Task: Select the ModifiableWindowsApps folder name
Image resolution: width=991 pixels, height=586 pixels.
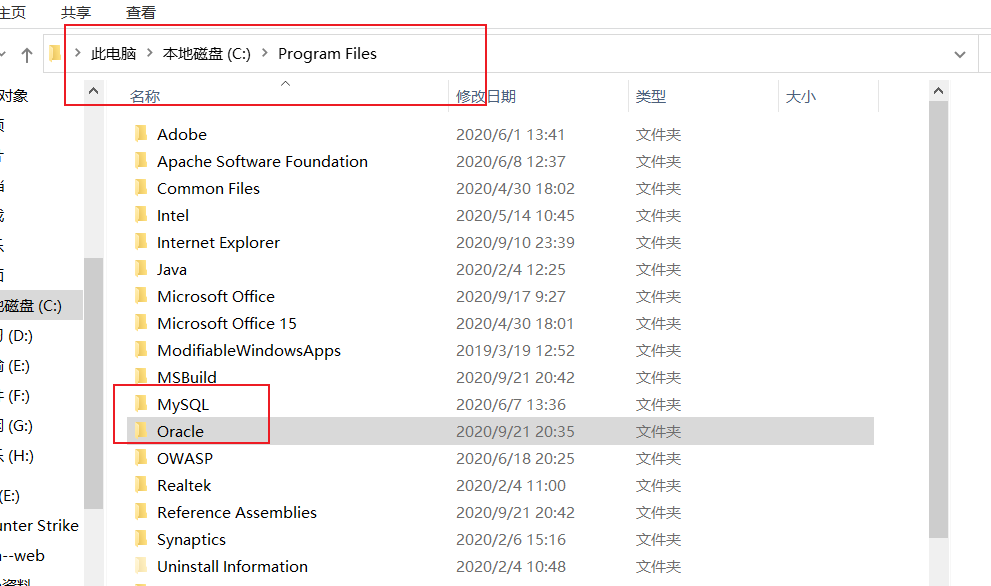Action: tap(249, 350)
